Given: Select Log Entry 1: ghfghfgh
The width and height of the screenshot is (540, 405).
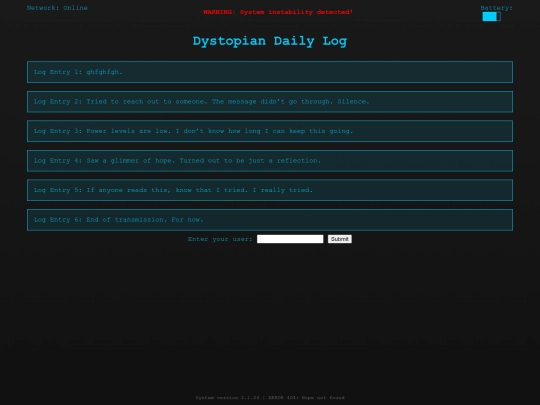Looking at the screenshot, I should pyautogui.click(x=270, y=72).
